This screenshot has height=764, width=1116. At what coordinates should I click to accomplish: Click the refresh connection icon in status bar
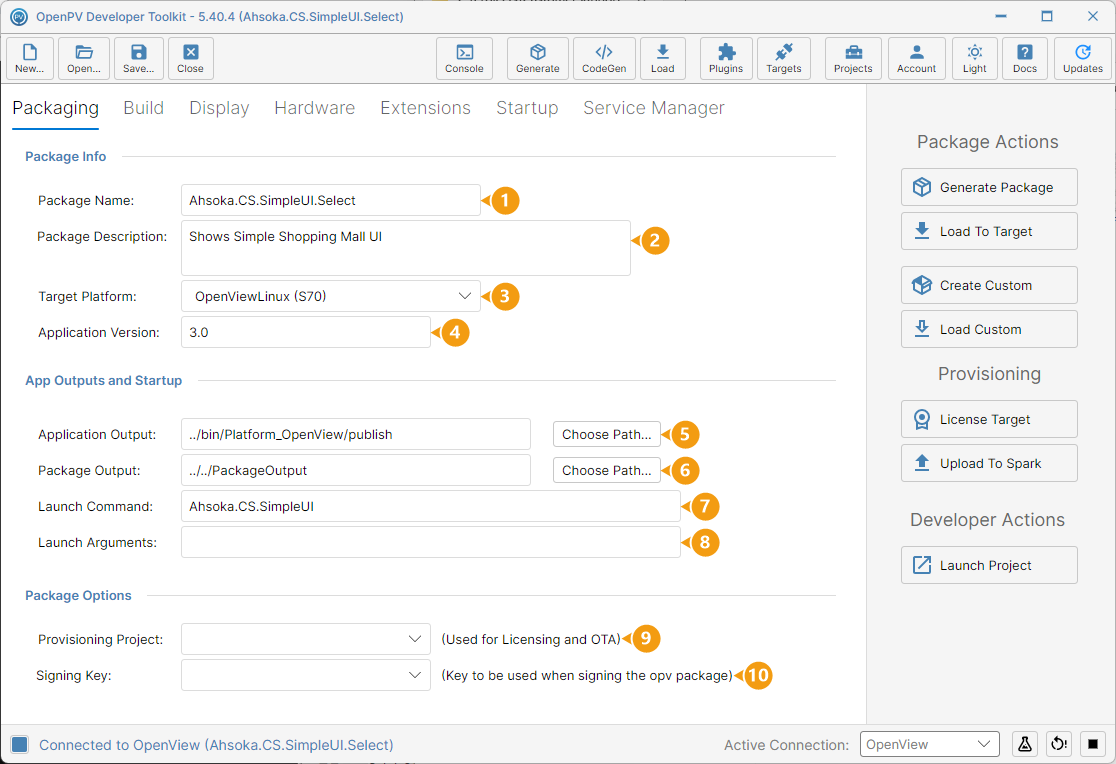tap(1059, 744)
